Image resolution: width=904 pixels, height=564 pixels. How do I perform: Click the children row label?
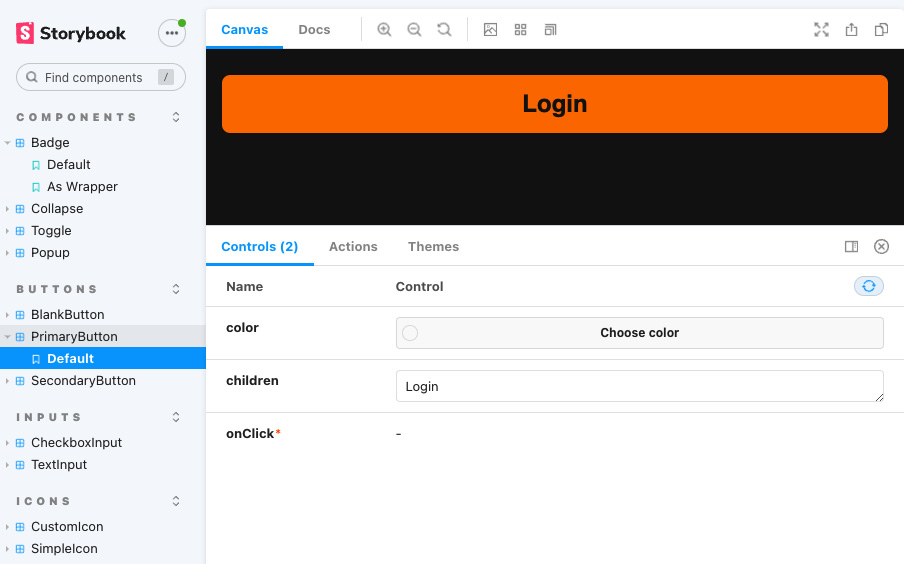[252, 381]
